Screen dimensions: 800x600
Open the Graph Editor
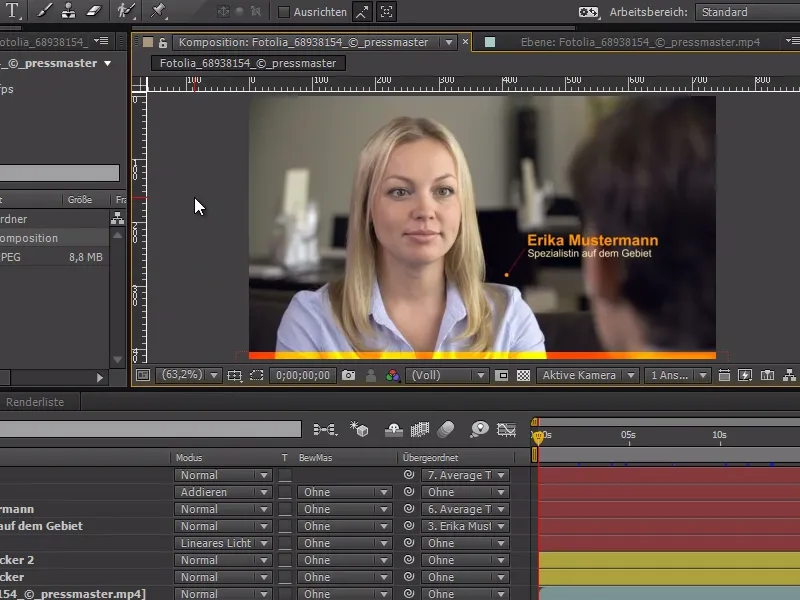507,430
